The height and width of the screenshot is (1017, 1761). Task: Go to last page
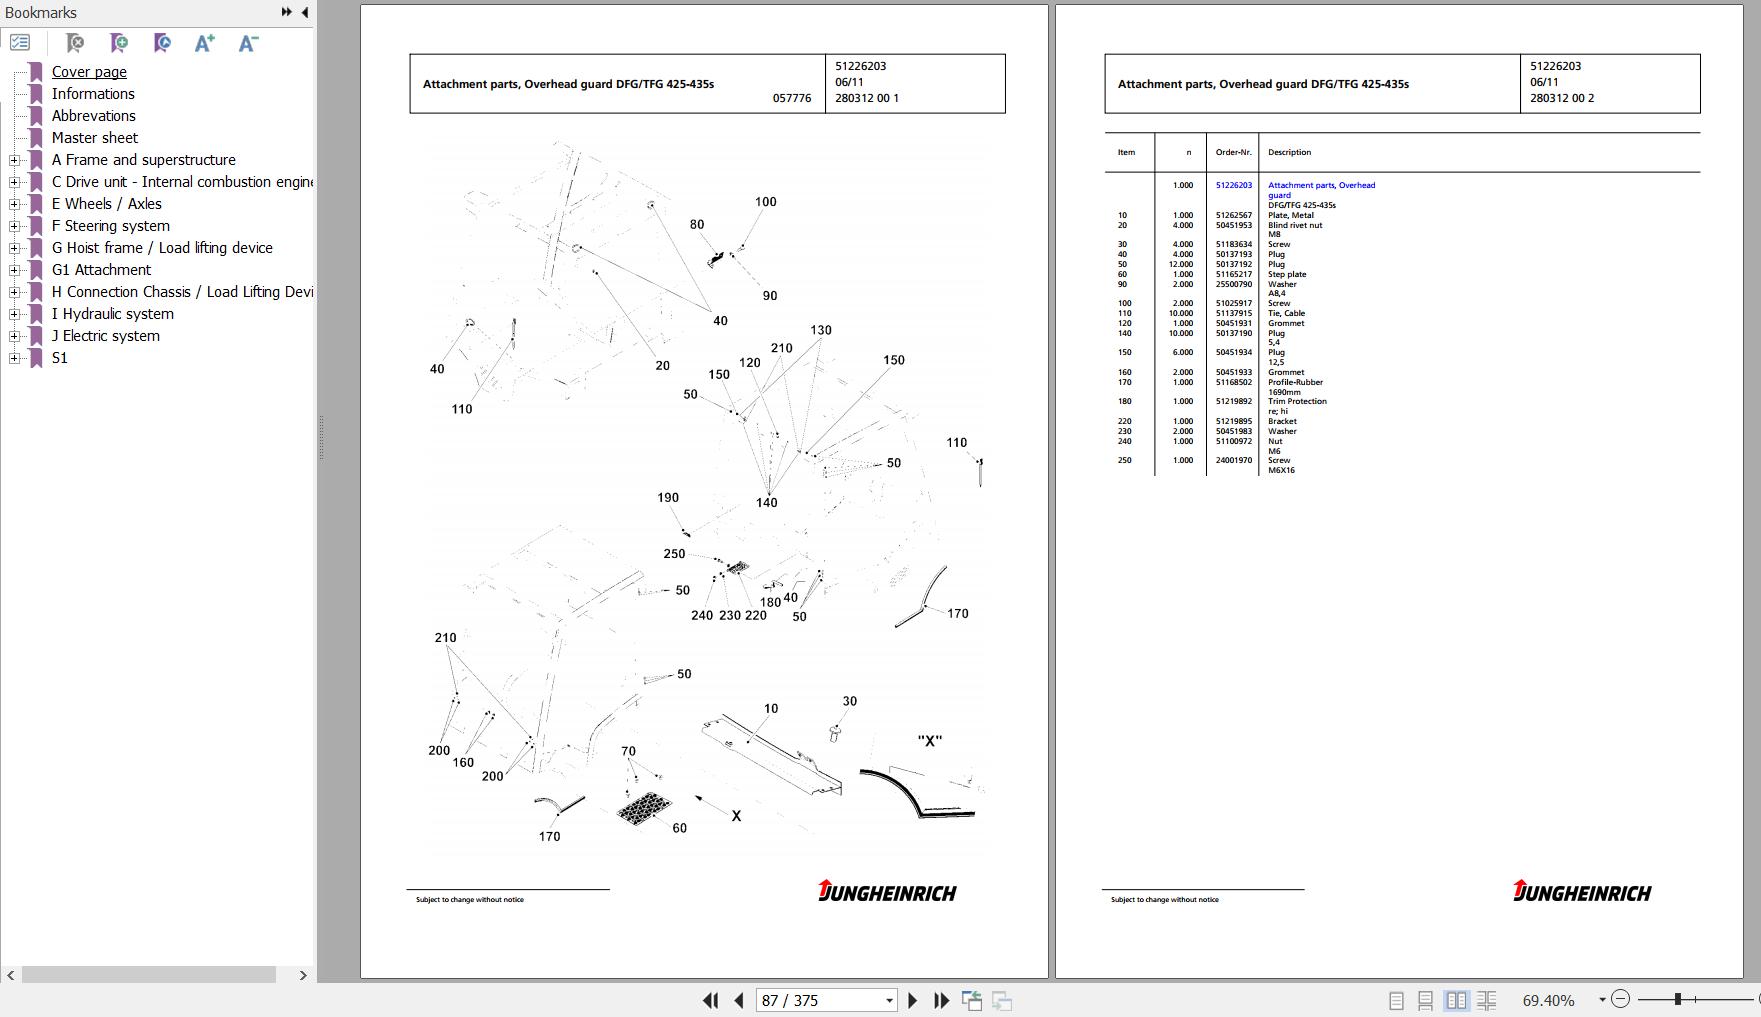pyautogui.click(x=941, y=1000)
